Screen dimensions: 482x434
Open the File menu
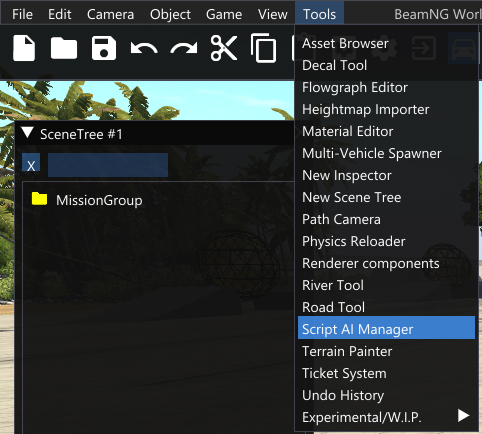pos(22,14)
